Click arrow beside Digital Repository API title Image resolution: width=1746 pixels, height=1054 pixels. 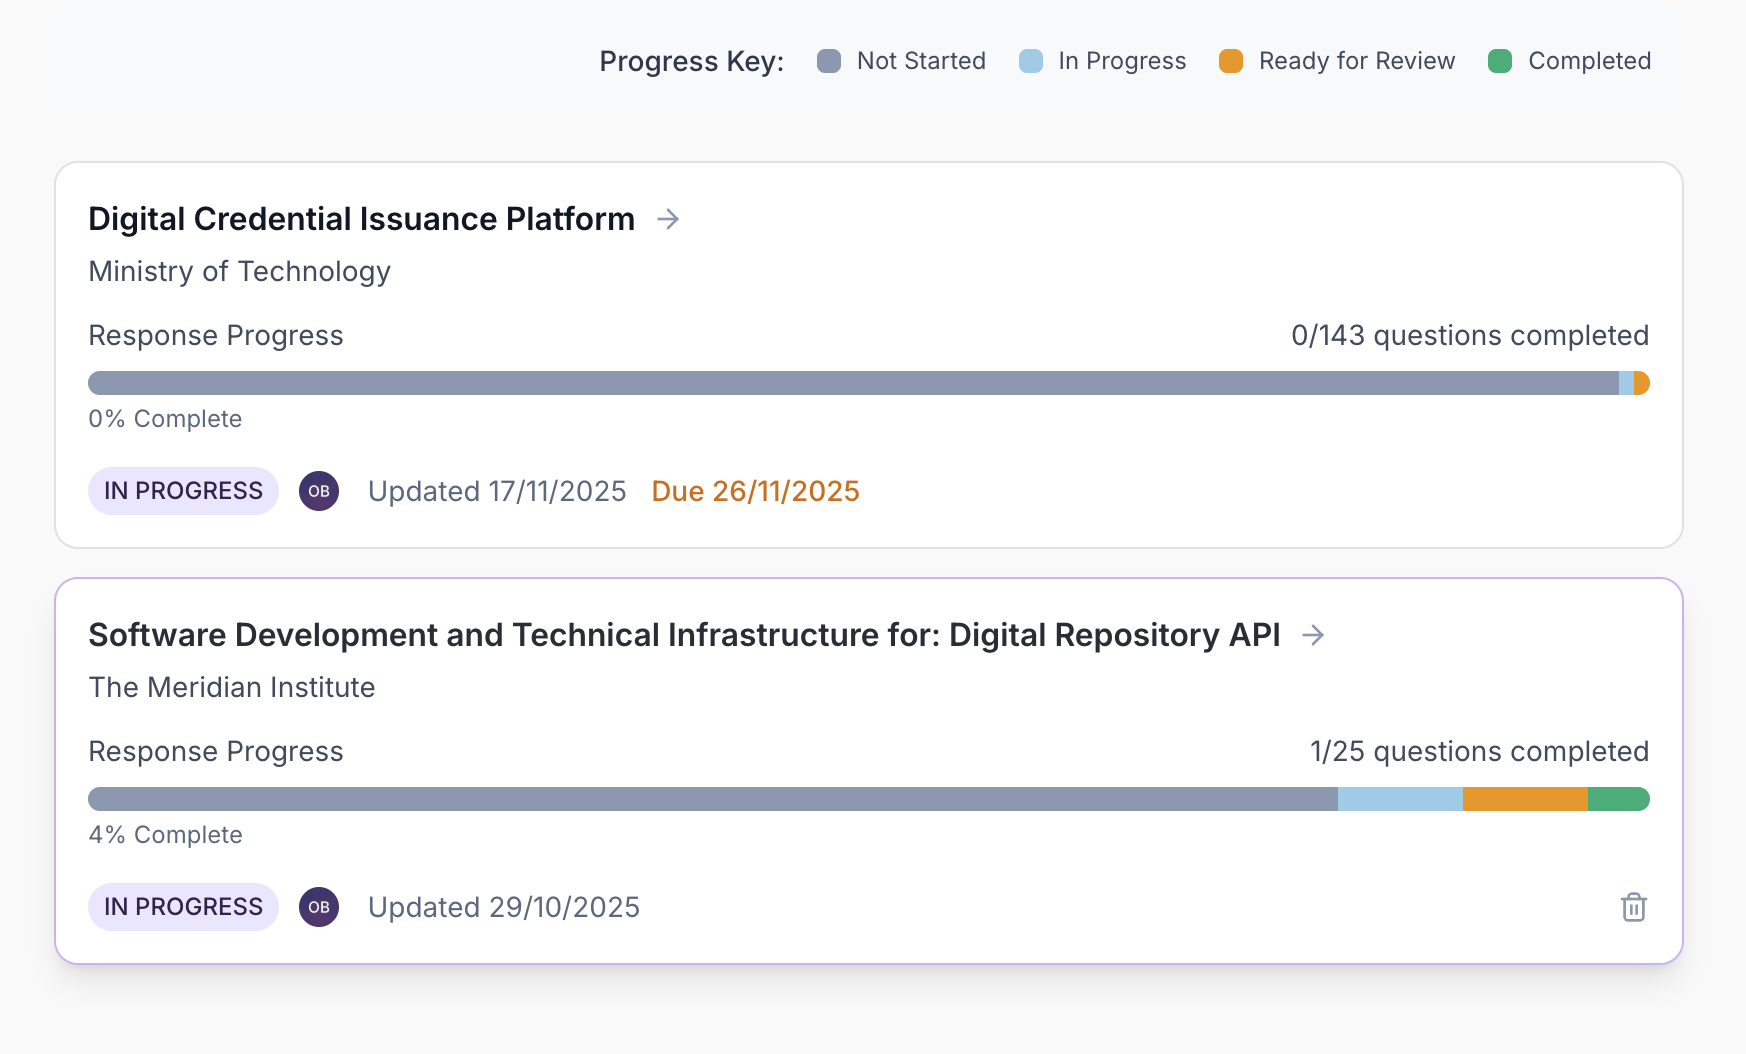coord(1313,635)
